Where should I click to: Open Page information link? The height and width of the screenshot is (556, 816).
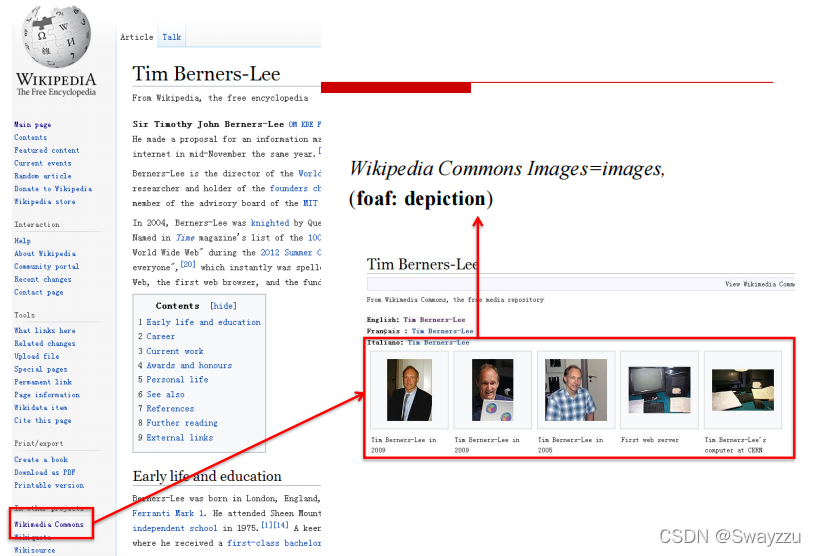47,395
